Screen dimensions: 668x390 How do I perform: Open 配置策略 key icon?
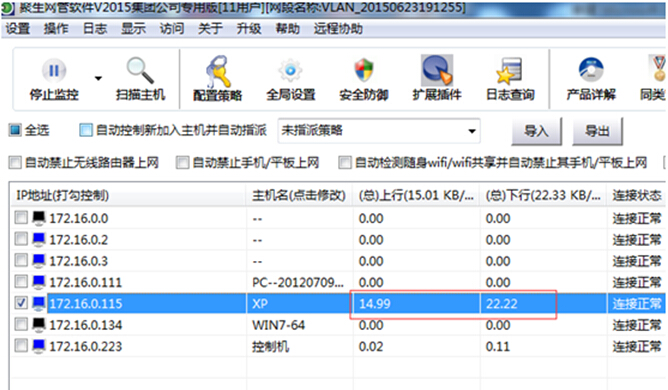(x=218, y=71)
